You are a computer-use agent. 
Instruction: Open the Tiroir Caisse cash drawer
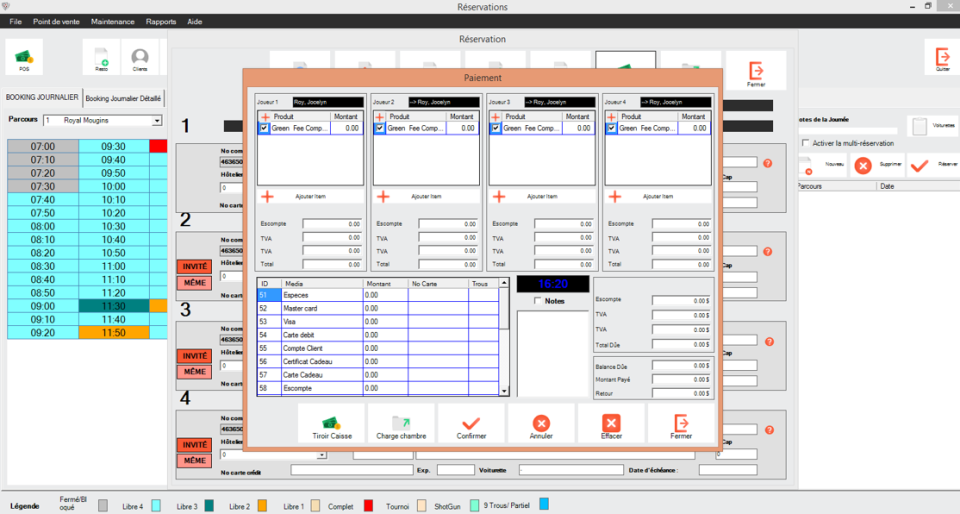[332, 425]
